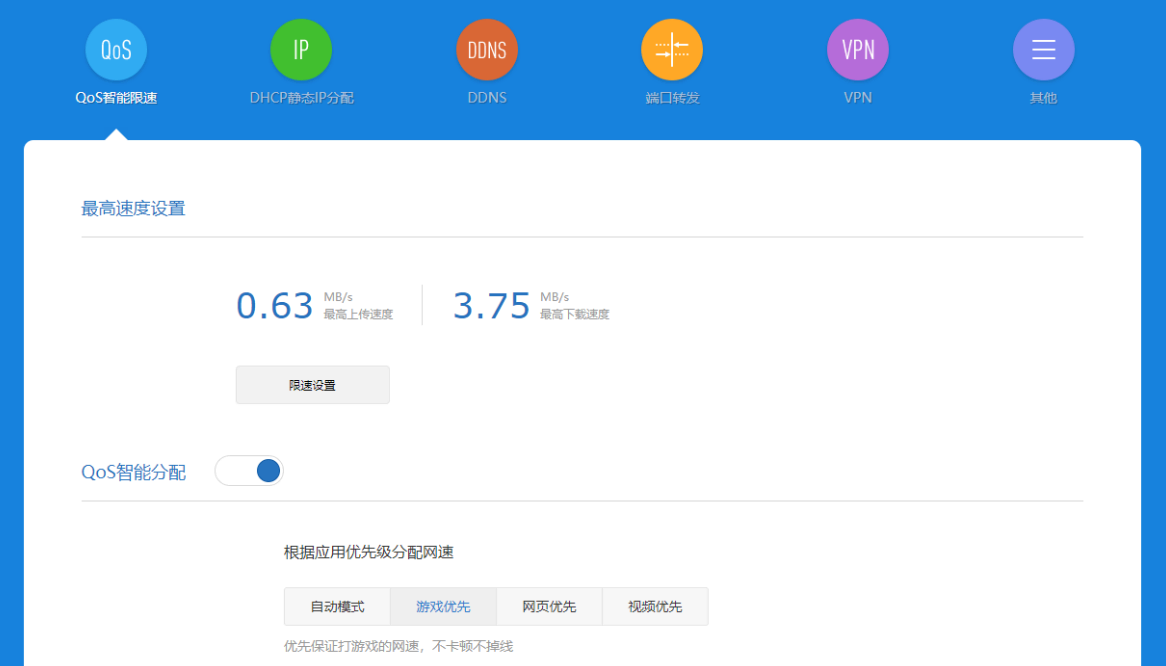The image size is (1166, 666).
Task: Click the VPN navigation text
Action: 857,97
